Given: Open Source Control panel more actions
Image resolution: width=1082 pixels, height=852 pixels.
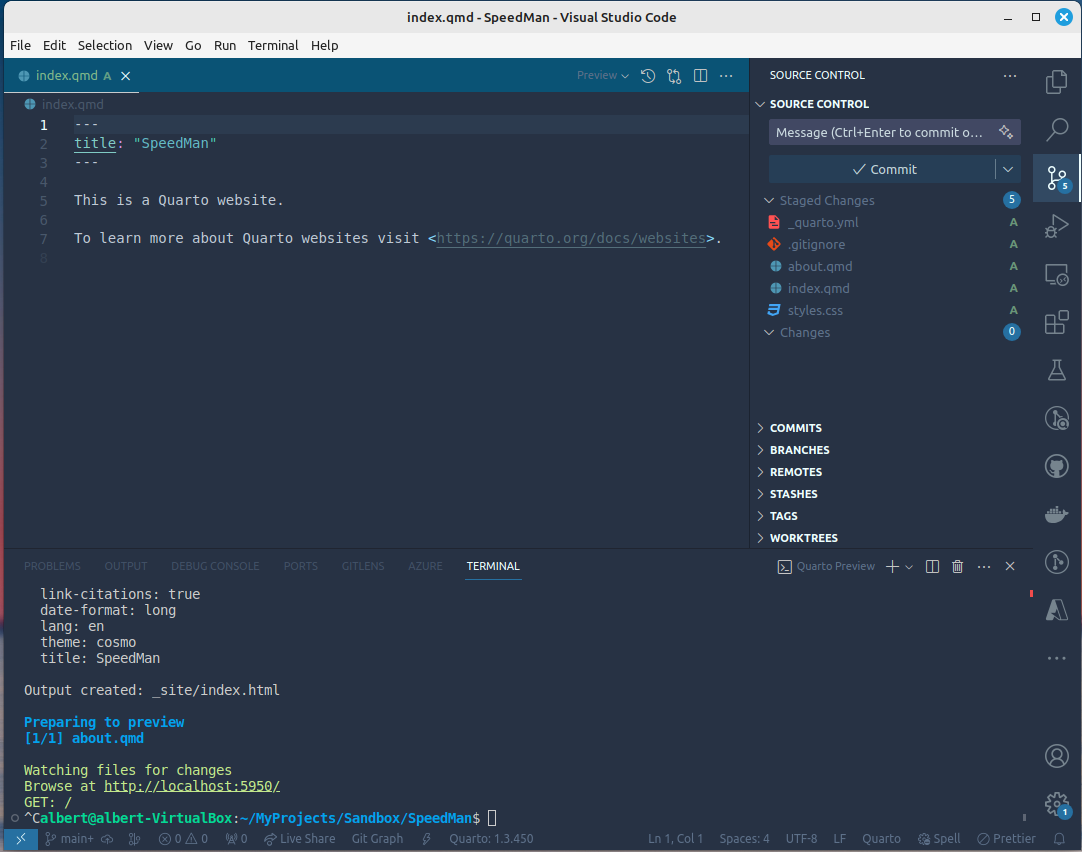Looking at the screenshot, I should (1010, 75).
